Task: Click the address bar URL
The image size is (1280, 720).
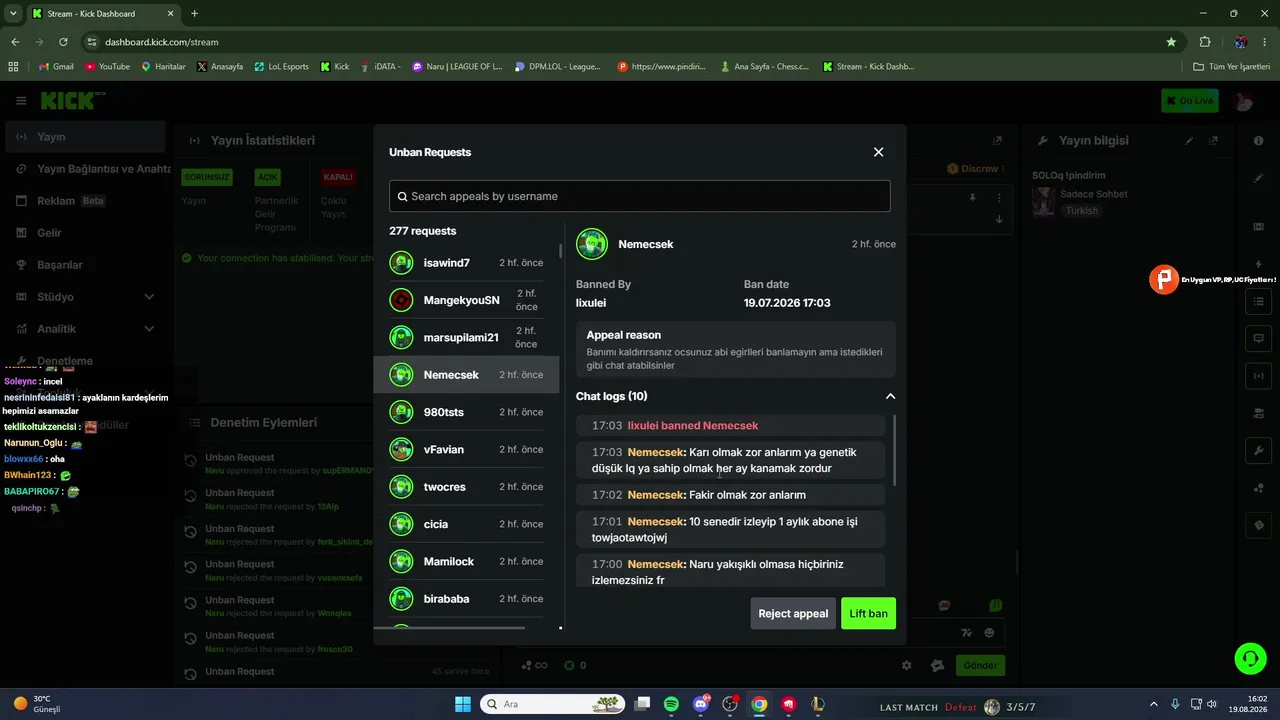Action: (x=161, y=42)
